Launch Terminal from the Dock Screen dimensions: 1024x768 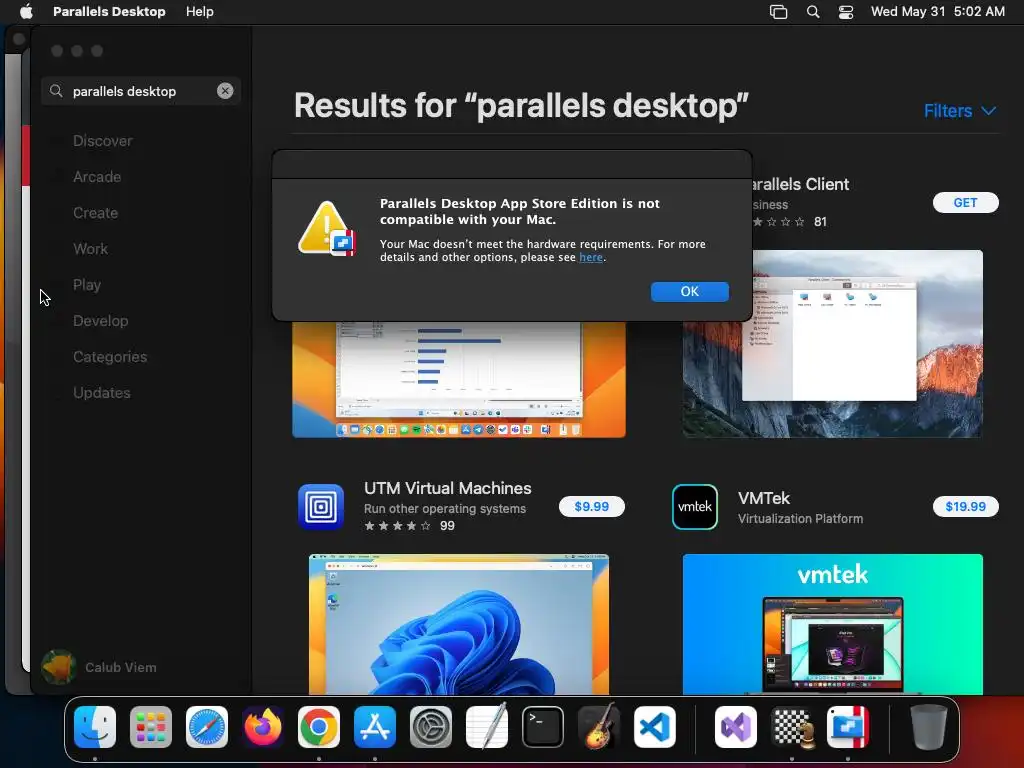point(543,727)
